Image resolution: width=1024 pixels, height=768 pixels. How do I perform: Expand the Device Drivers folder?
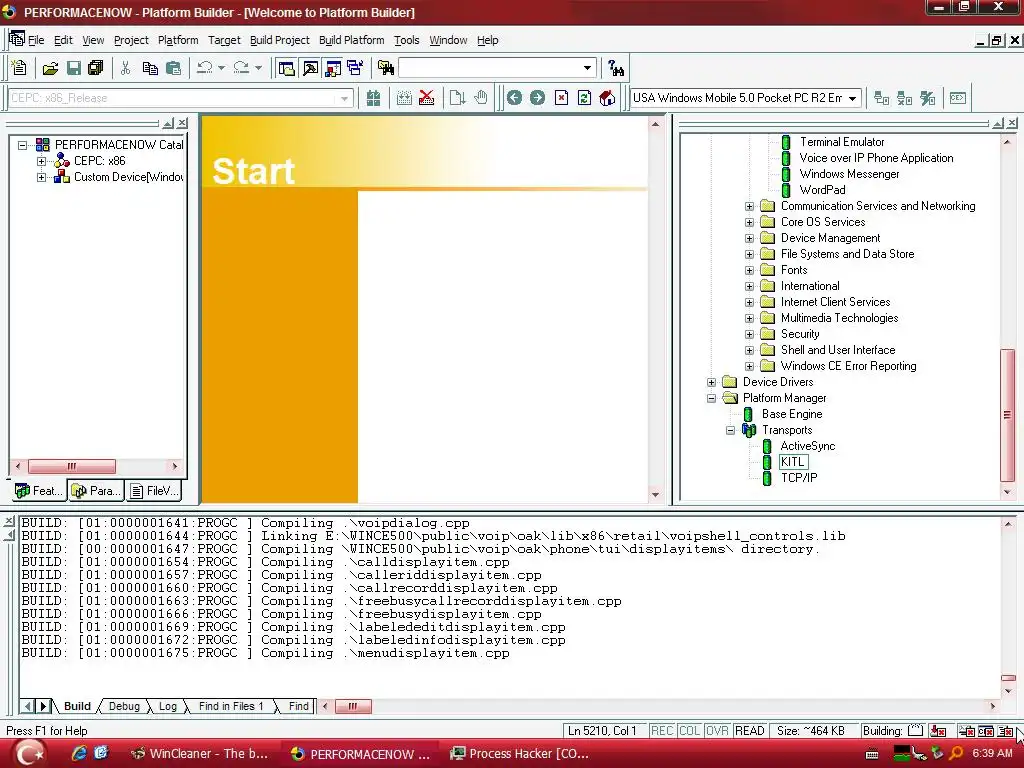pyautogui.click(x=711, y=382)
